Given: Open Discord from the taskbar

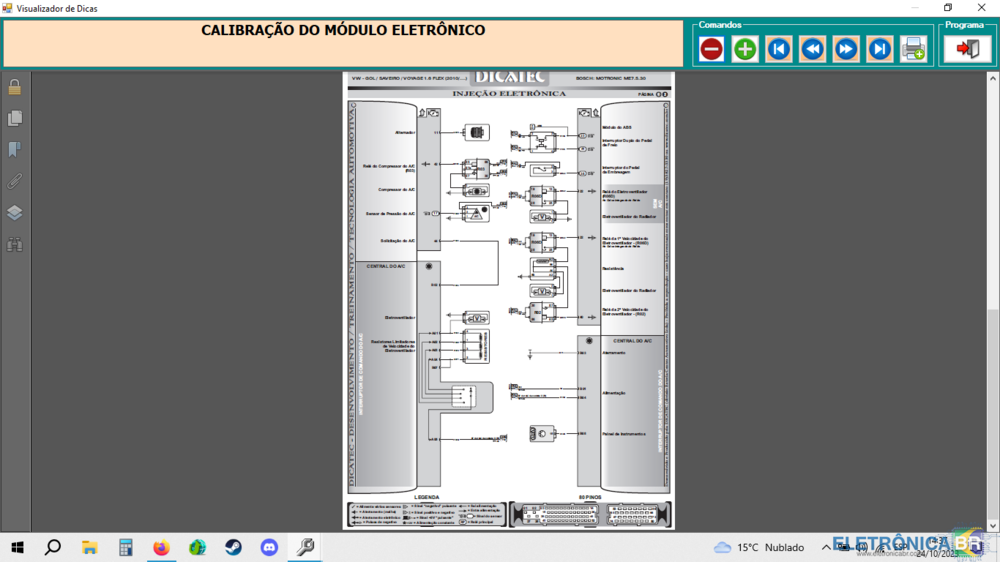Looking at the screenshot, I should click(269, 547).
